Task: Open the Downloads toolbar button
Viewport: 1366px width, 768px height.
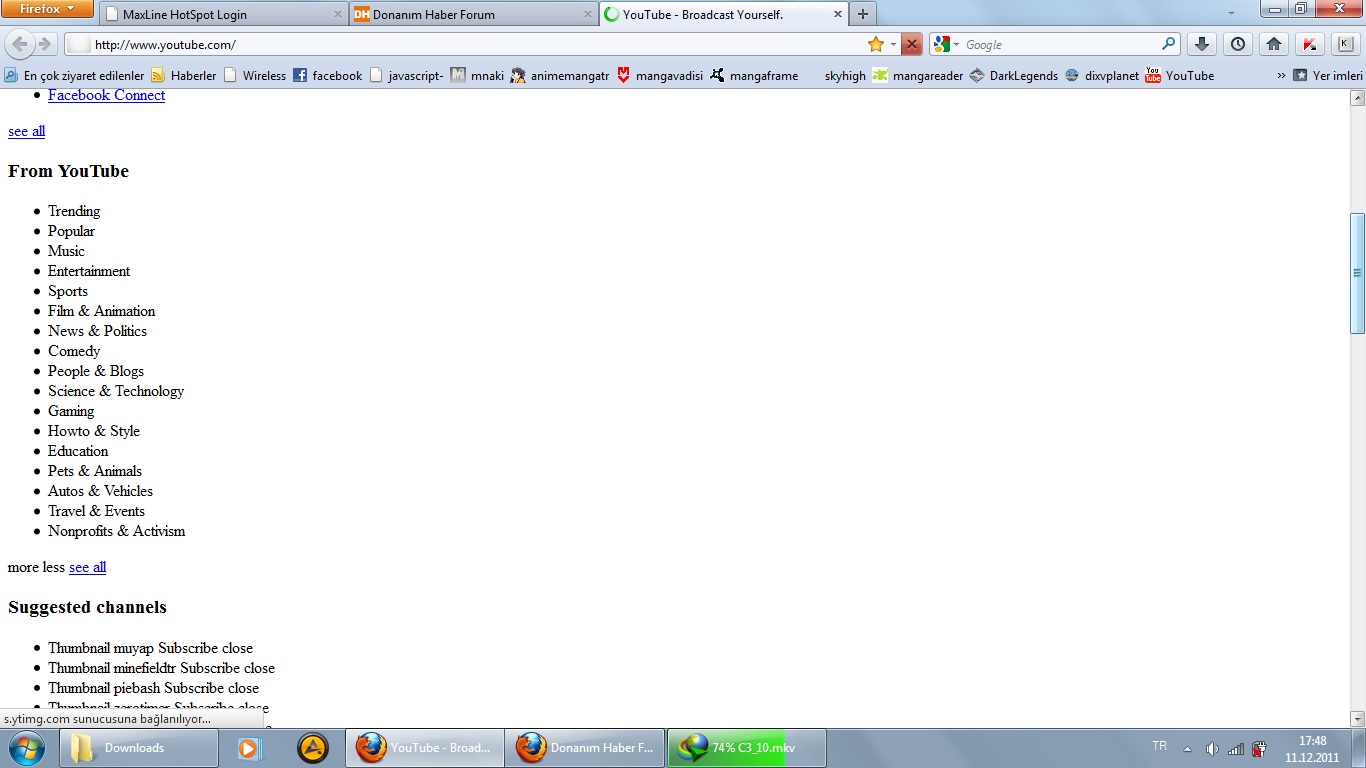Action: pos(1202,44)
